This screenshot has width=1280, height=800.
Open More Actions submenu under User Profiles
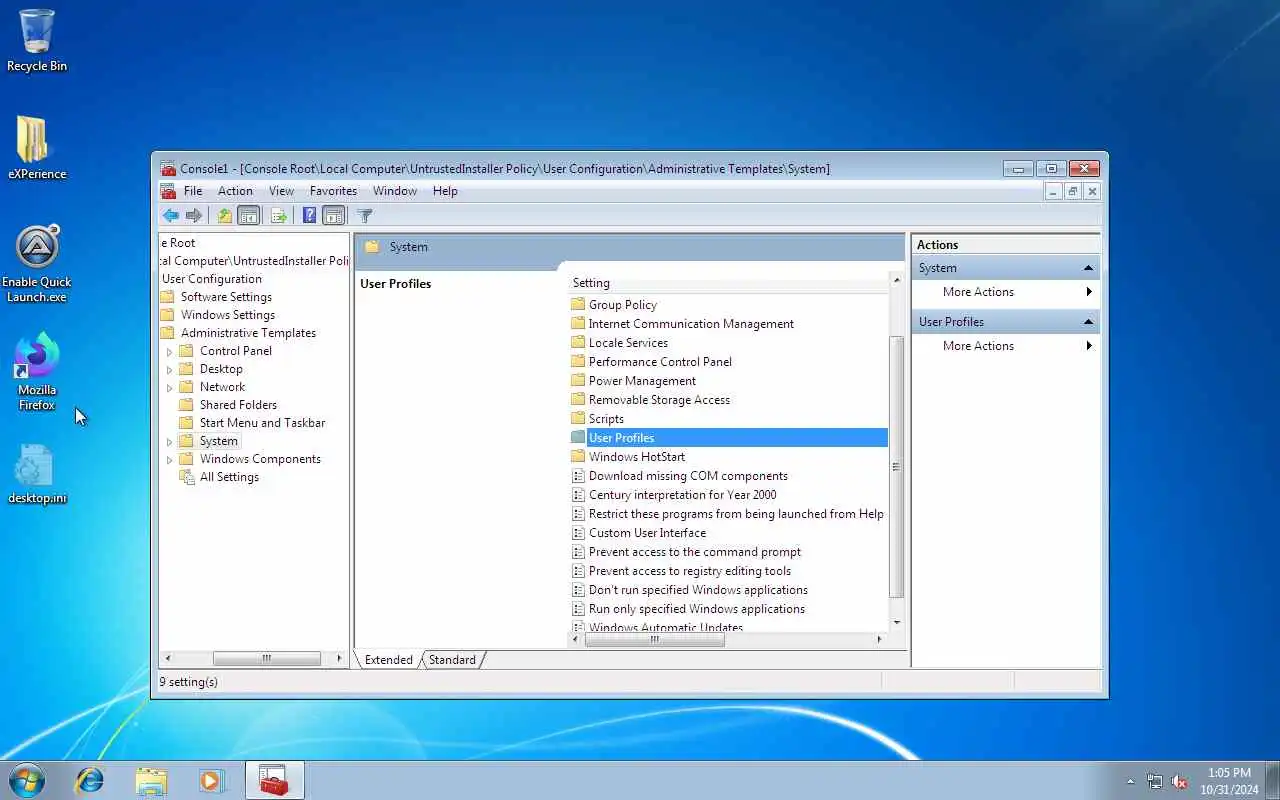(x=1005, y=346)
